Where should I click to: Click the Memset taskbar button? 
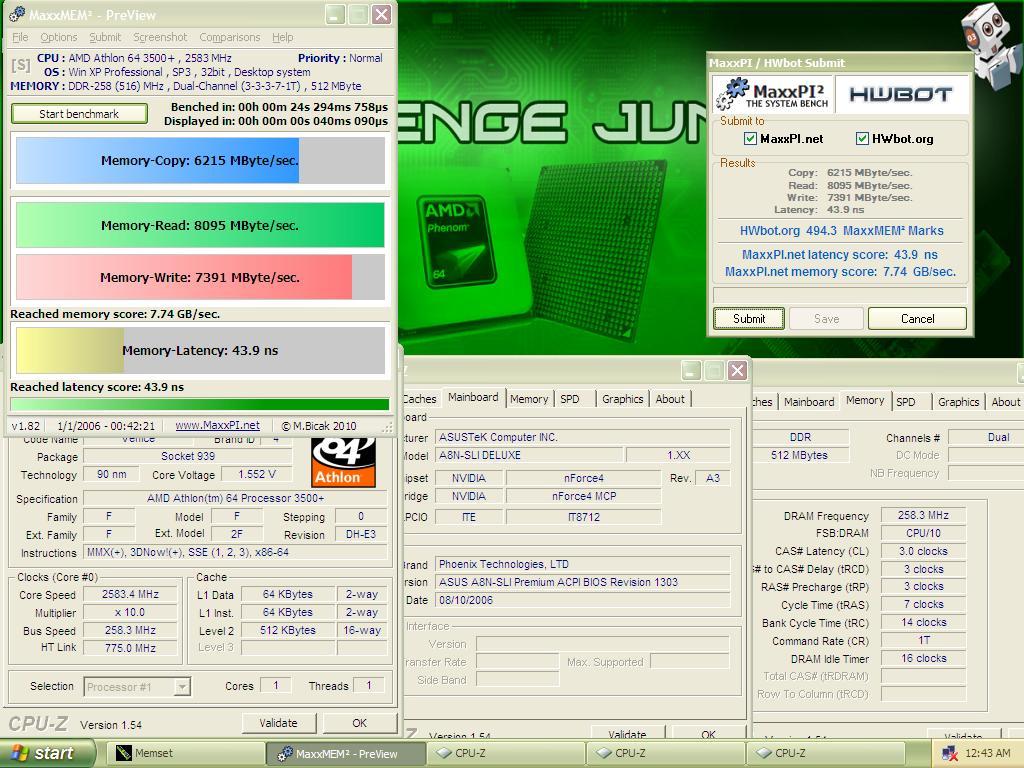point(185,754)
